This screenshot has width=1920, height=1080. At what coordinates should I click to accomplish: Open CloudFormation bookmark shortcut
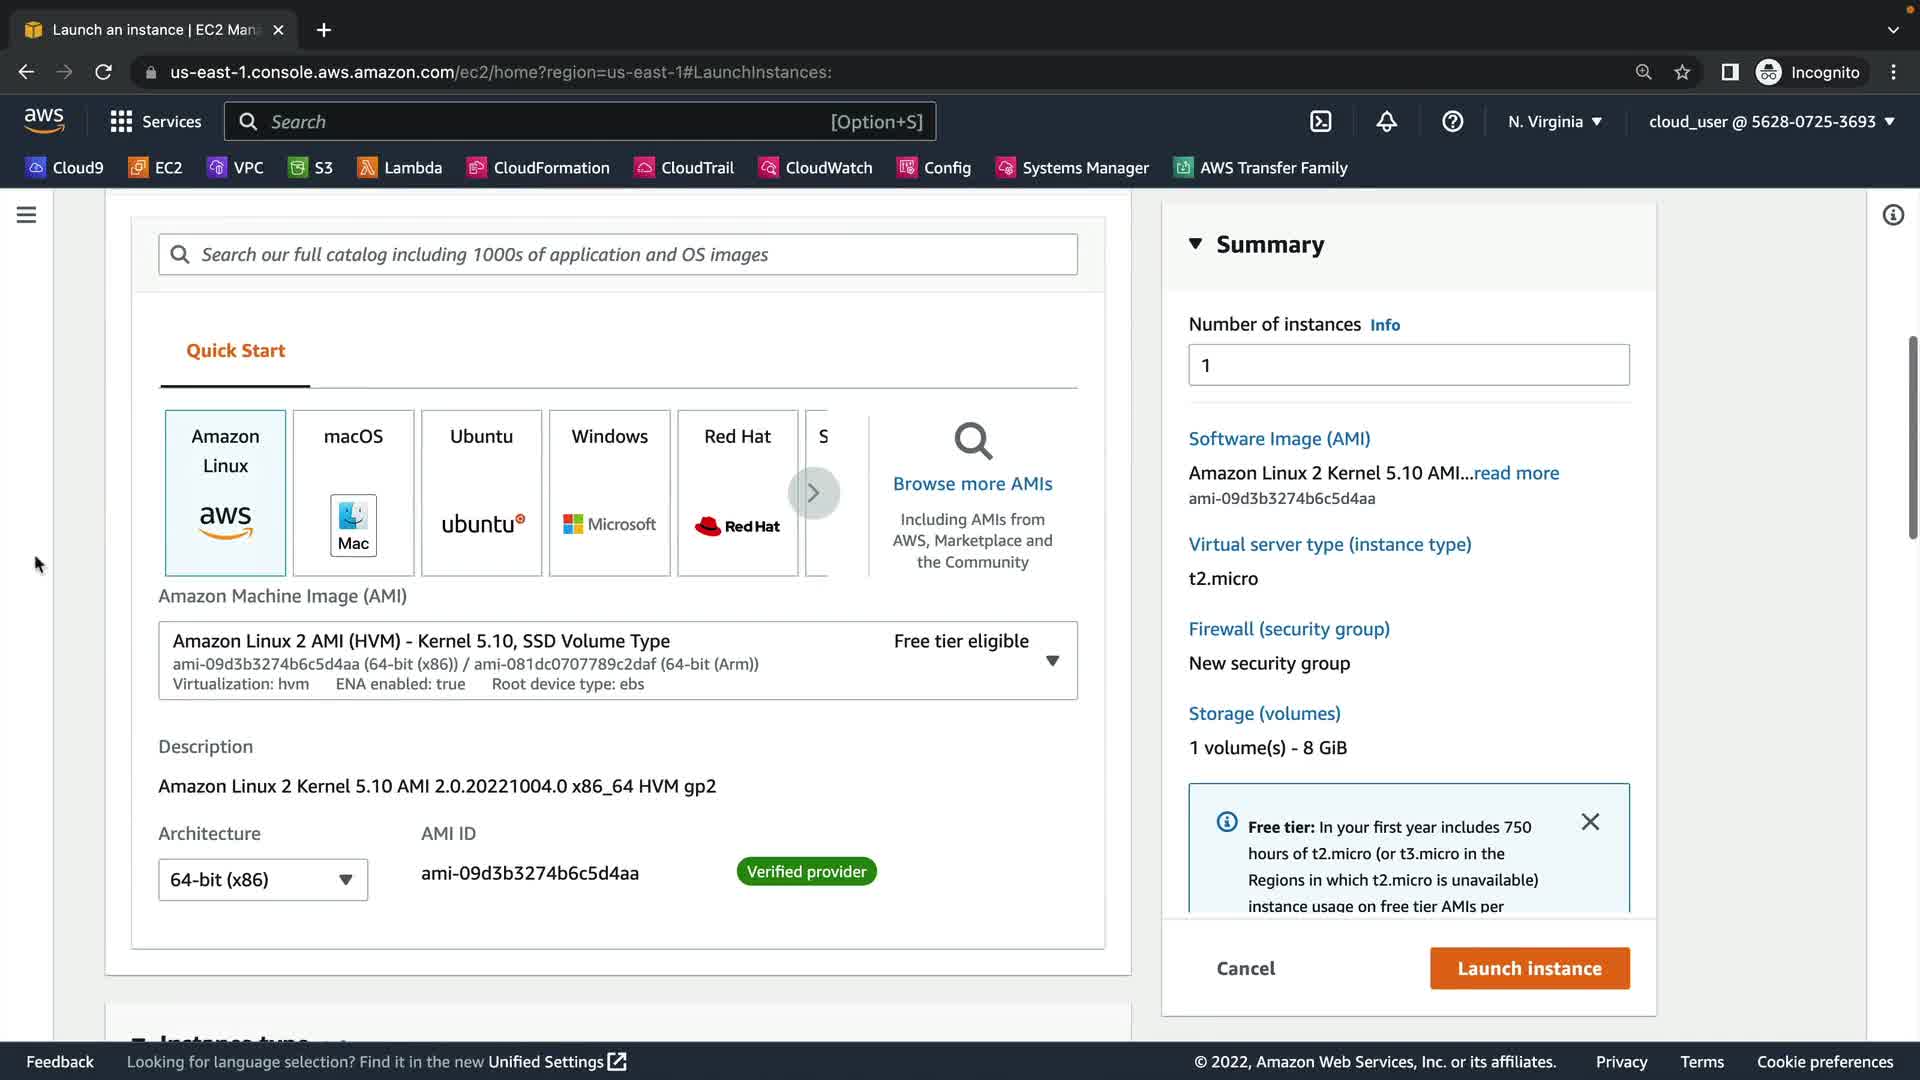pyautogui.click(x=538, y=168)
